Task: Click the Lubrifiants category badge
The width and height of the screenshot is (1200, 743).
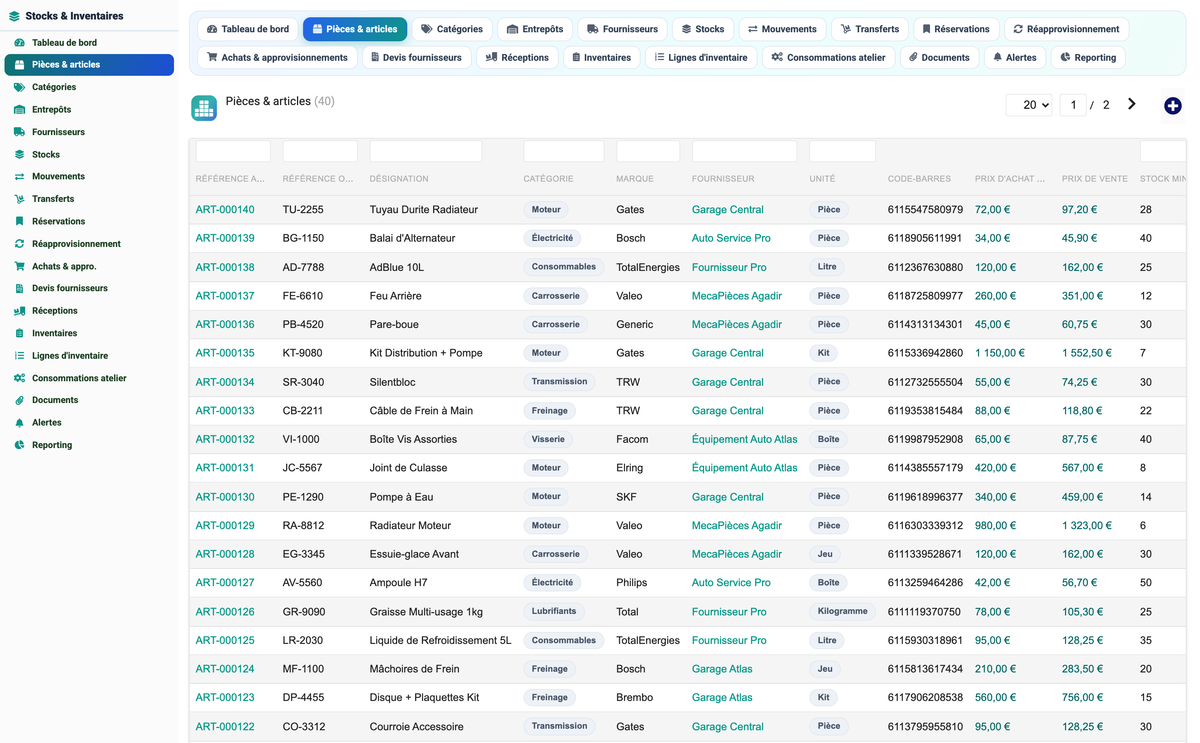Action: [554, 611]
